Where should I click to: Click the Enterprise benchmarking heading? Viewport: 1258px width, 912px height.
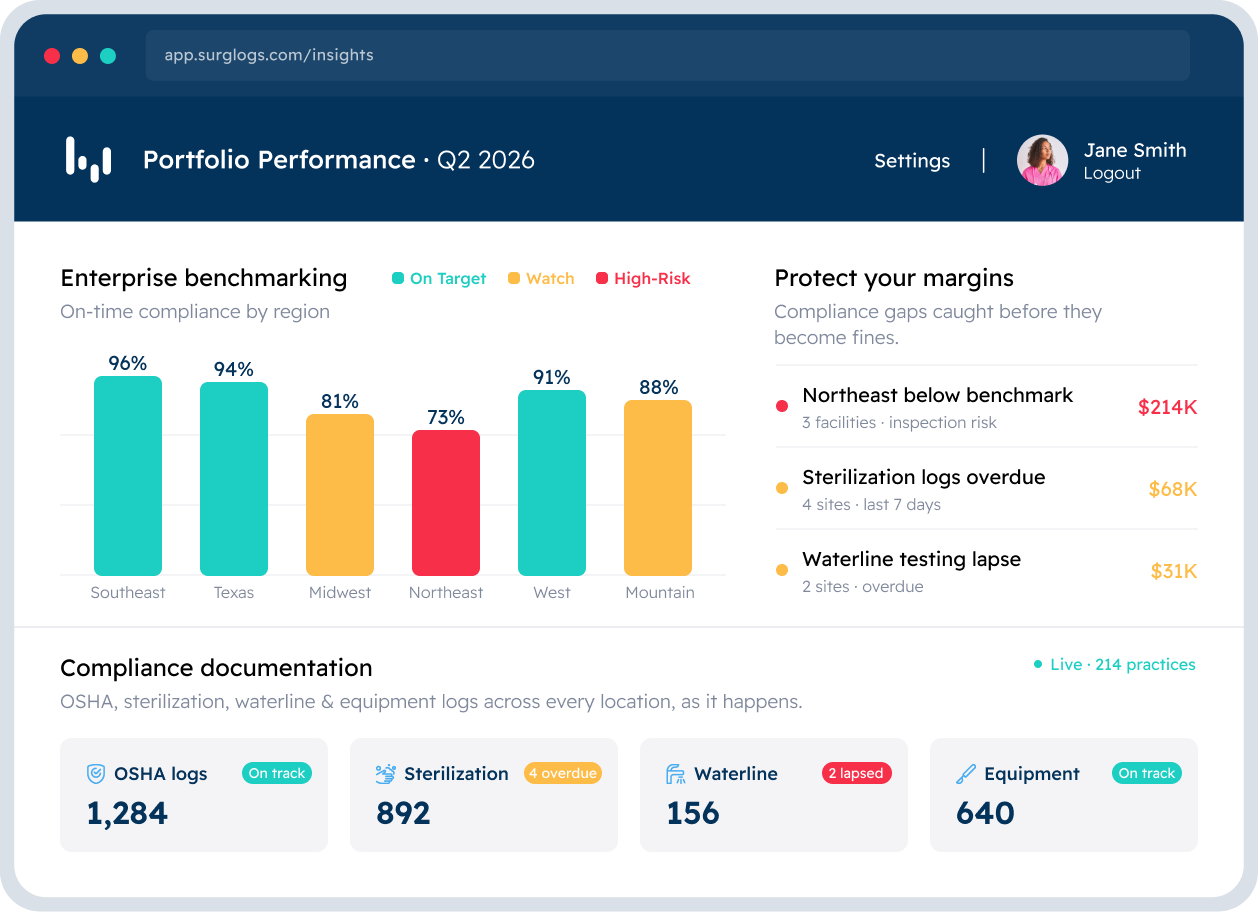204,278
